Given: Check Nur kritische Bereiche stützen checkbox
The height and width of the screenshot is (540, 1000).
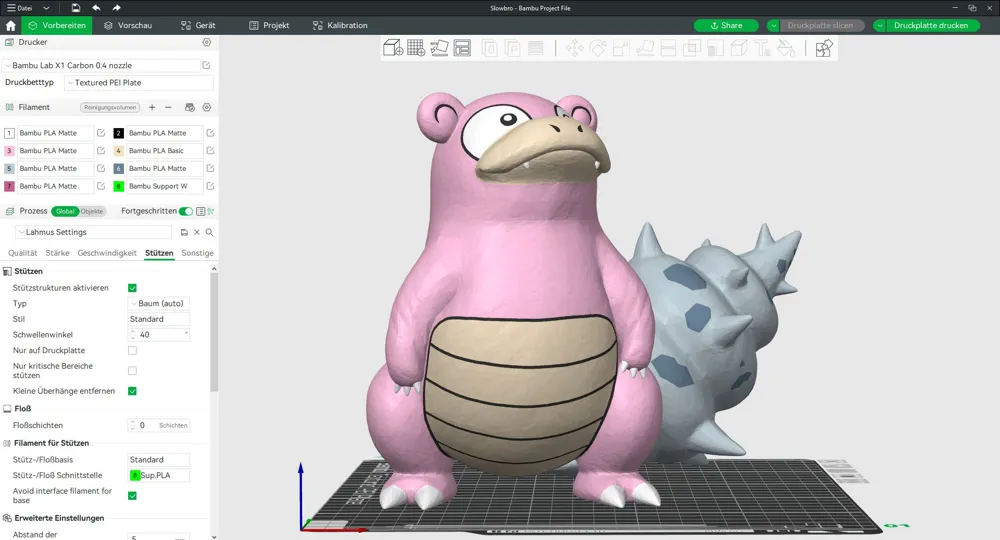Looking at the screenshot, I should click(132, 370).
